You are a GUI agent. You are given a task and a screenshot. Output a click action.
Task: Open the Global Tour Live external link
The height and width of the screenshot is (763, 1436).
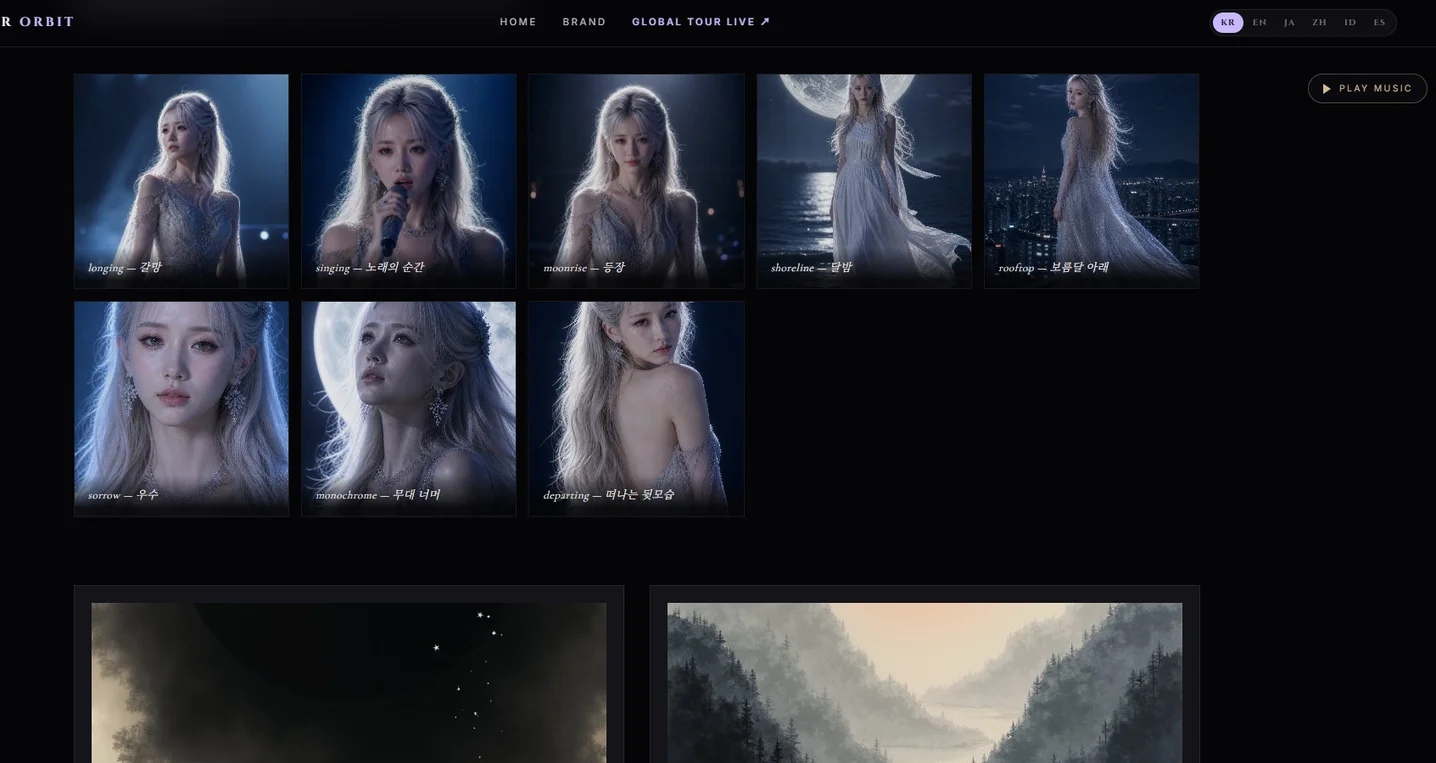(x=701, y=22)
